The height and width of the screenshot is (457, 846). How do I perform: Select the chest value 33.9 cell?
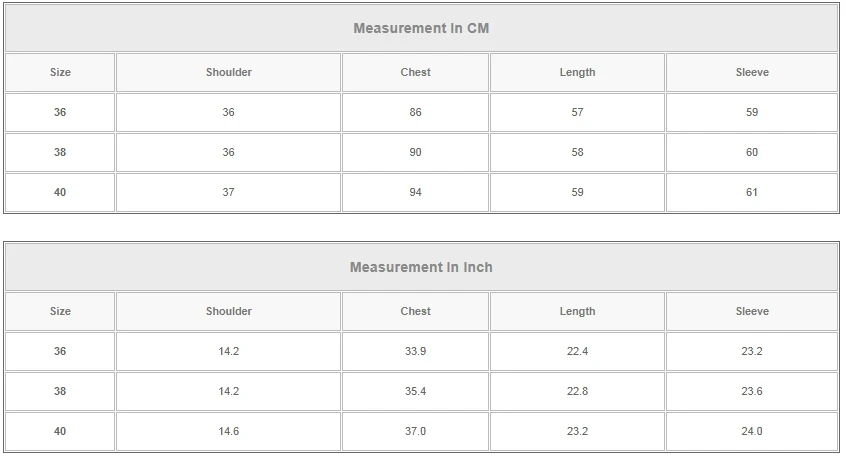pyautogui.click(x=415, y=351)
